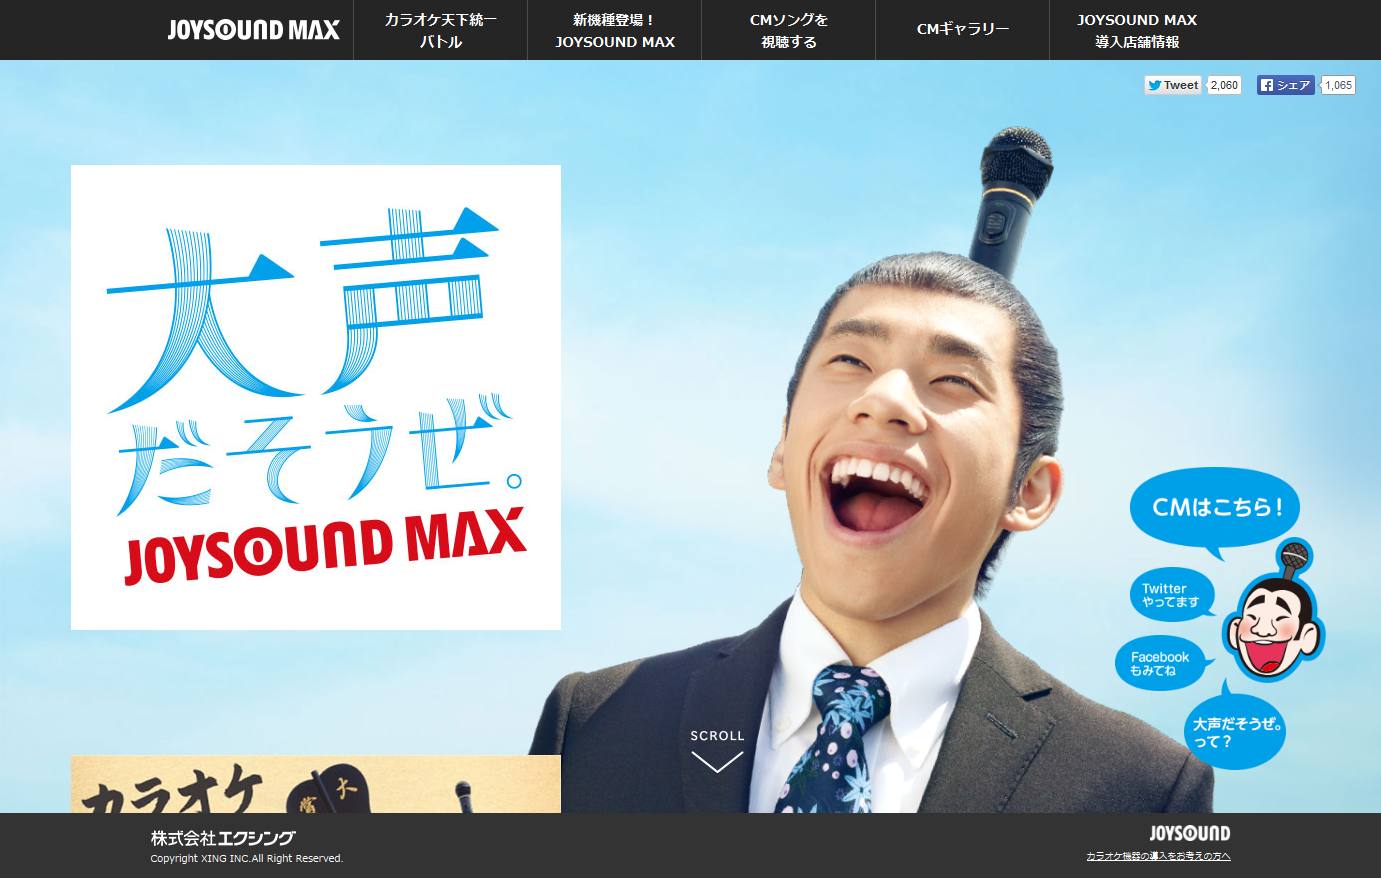Click the カラオケ banner thumbnail
The image size is (1381, 878).
(316, 784)
